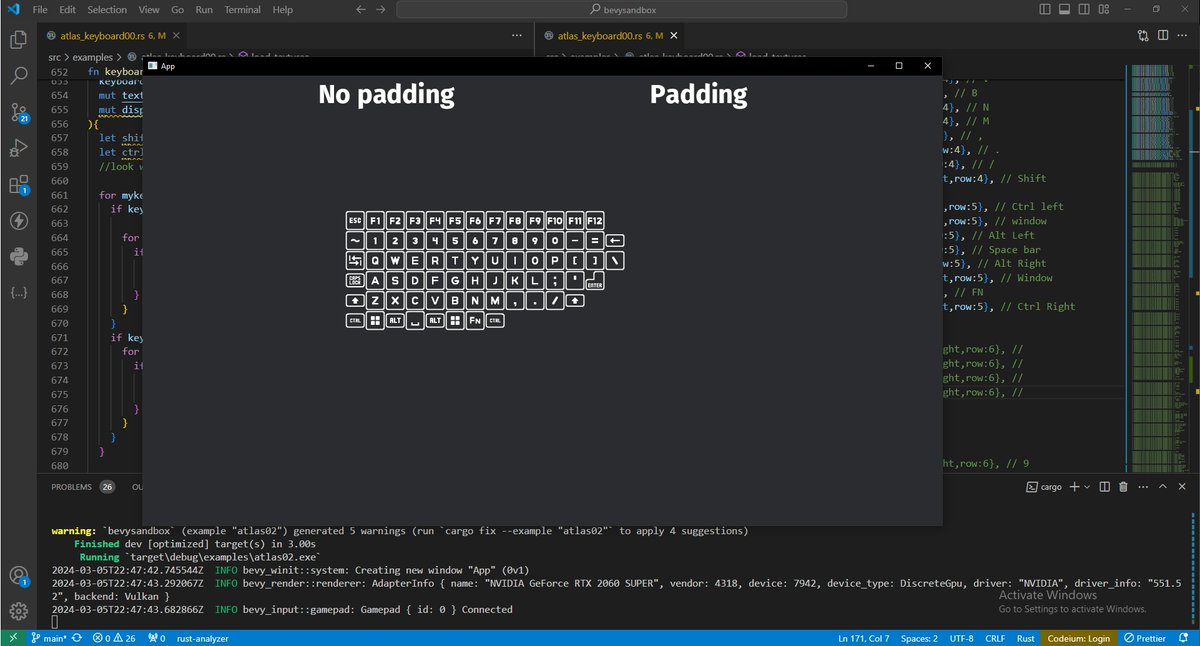Go forward using the right arrow
1200x646 pixels.
(382, 9)
